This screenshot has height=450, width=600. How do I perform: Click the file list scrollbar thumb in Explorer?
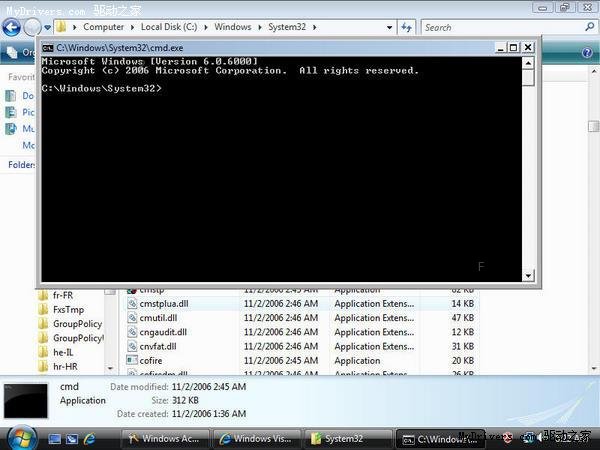[x=594, y=127]
